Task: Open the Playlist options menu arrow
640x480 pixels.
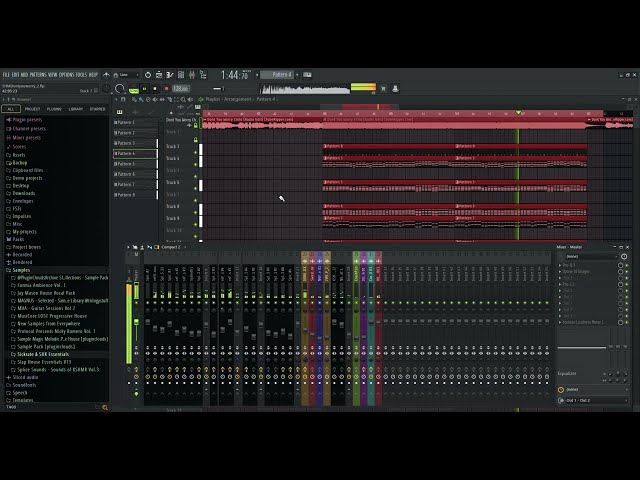Action: pos(116,99)
